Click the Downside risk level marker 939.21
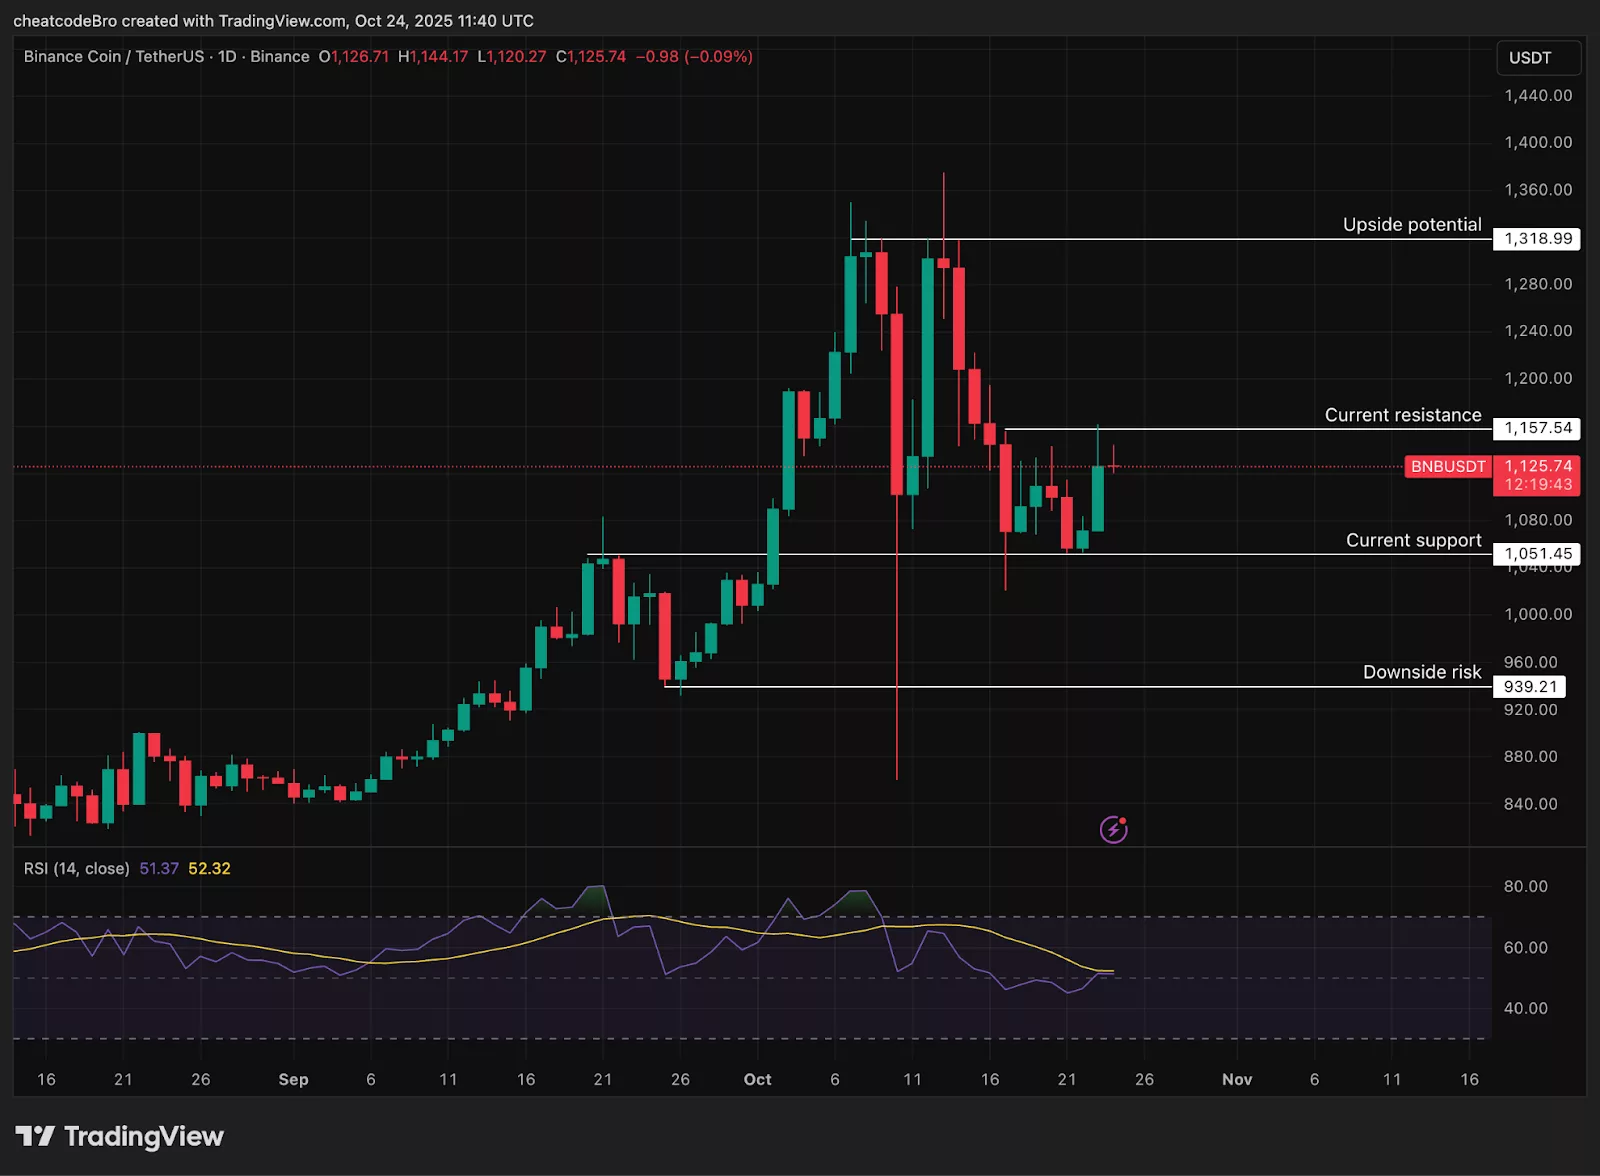This screenshot has width=1600, height=1176. click(x=1530, y=686)
